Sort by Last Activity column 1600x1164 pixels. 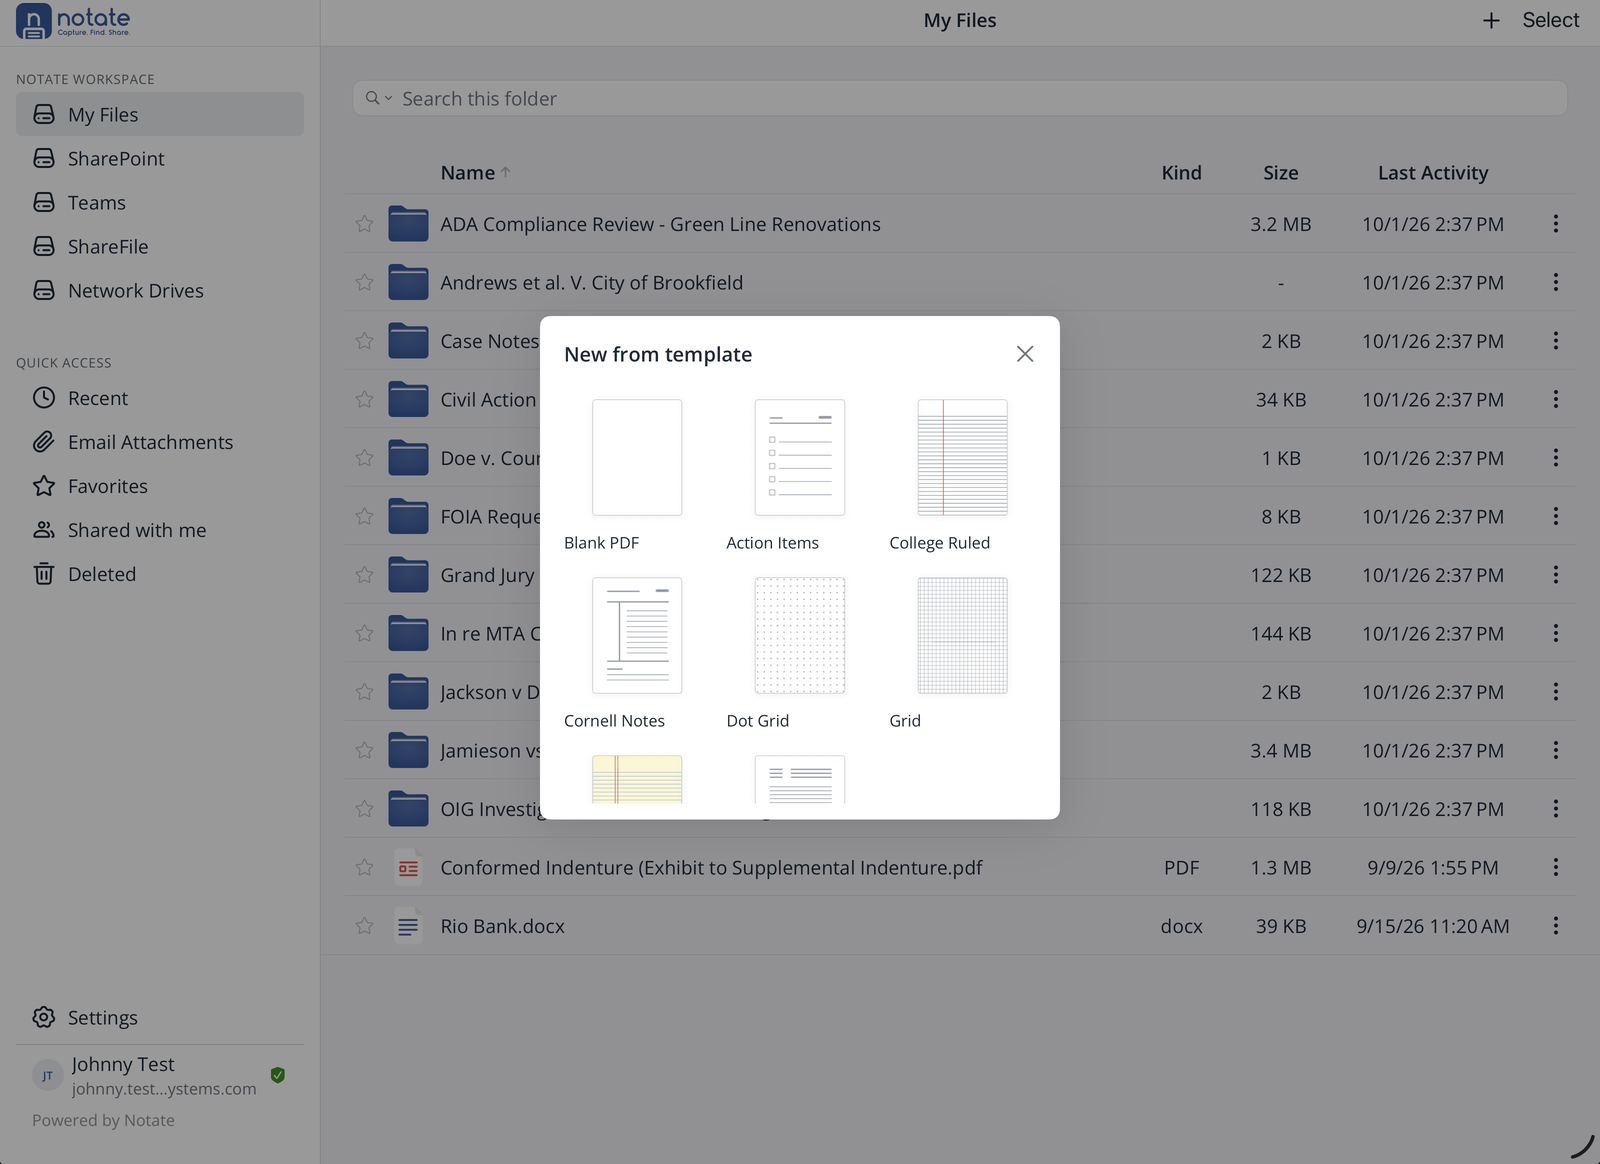(1433, 172)
